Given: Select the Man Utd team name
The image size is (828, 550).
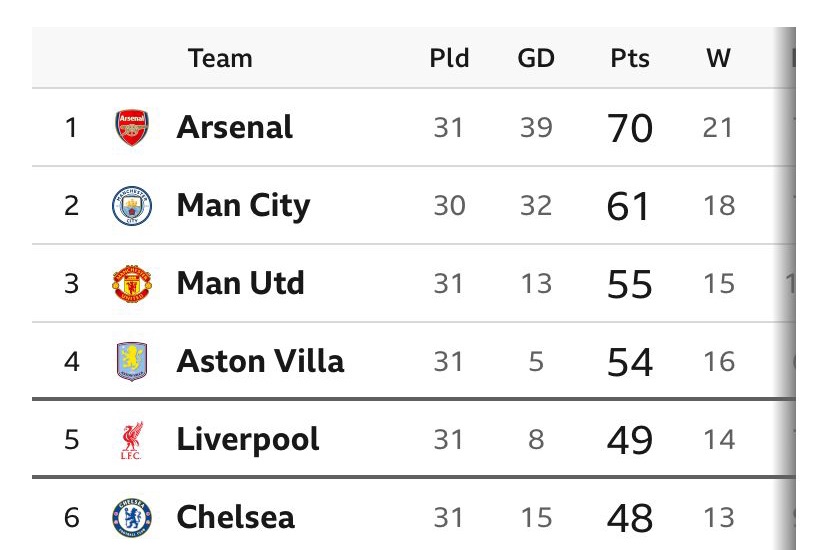Looking at the screenshot, I should tap(240, 284).
